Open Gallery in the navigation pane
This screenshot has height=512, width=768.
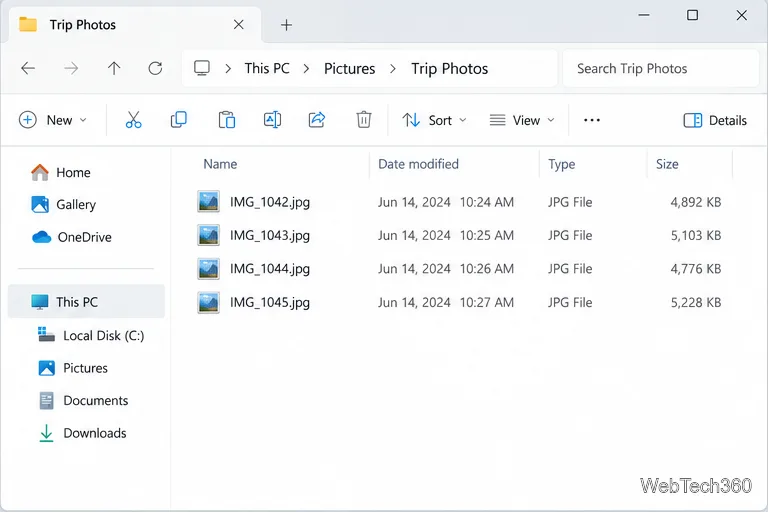[x=63, y=204]
